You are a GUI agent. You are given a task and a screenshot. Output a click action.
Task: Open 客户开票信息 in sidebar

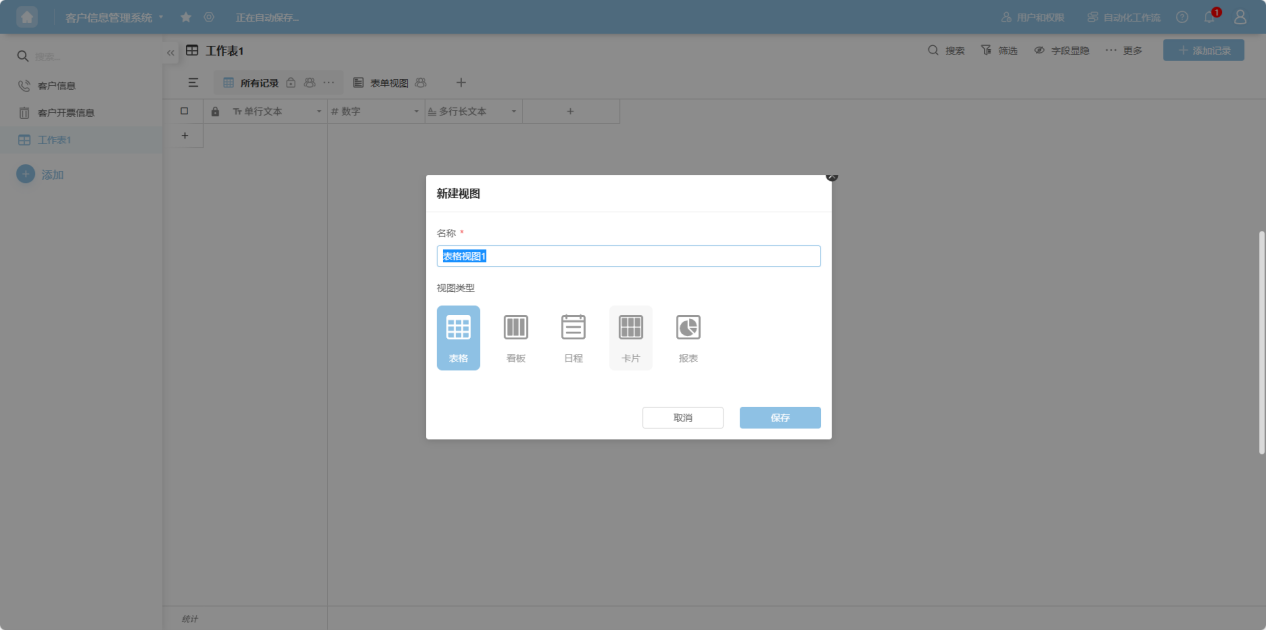coord(66,113)
